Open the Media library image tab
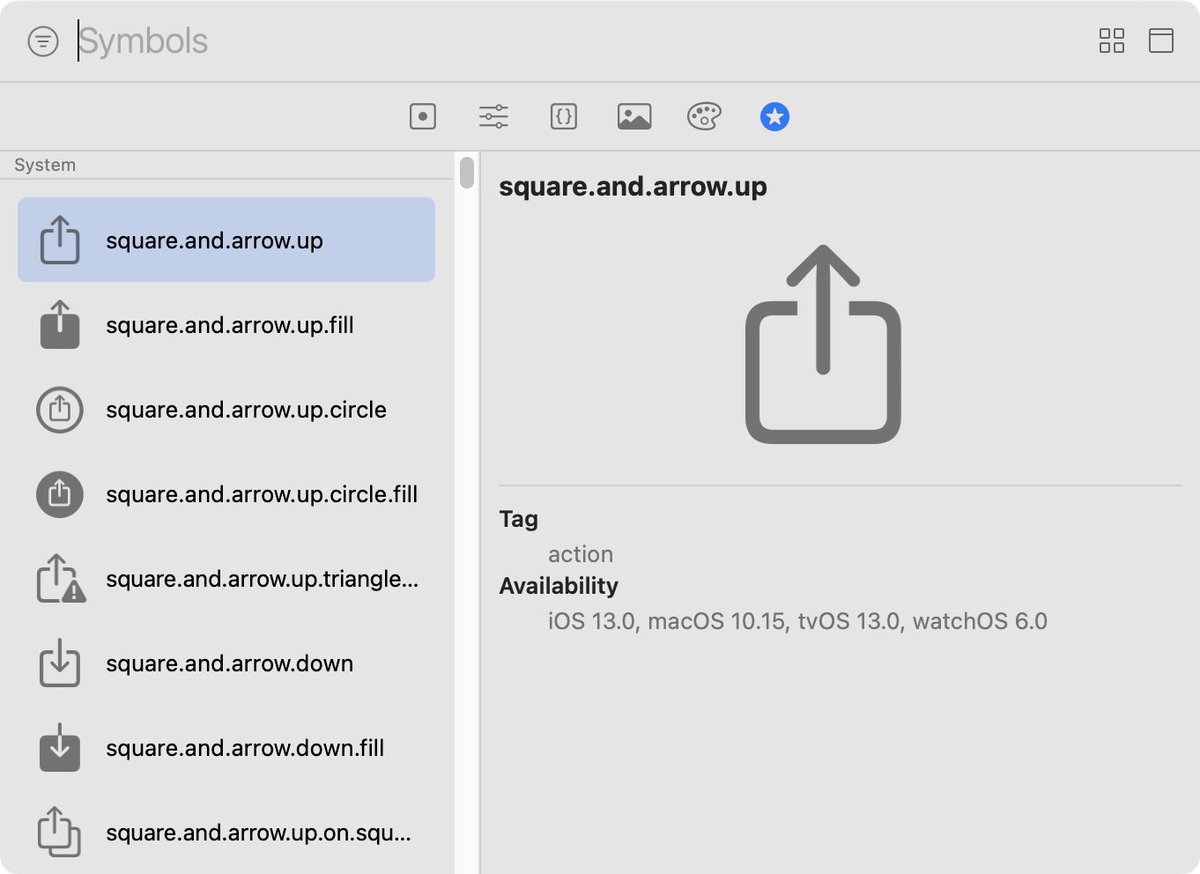1200x874 pixels. click(634, 117)
